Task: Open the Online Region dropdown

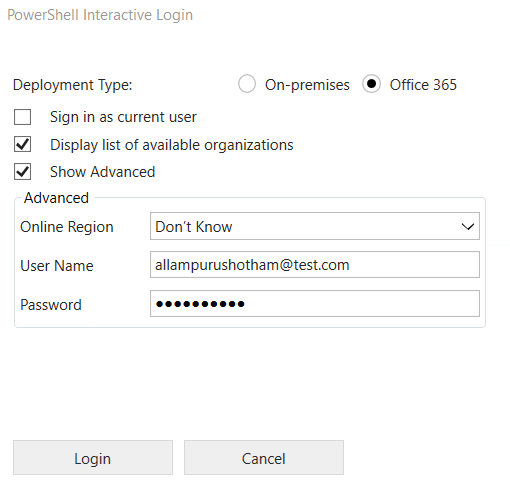Action: point(315,226)
